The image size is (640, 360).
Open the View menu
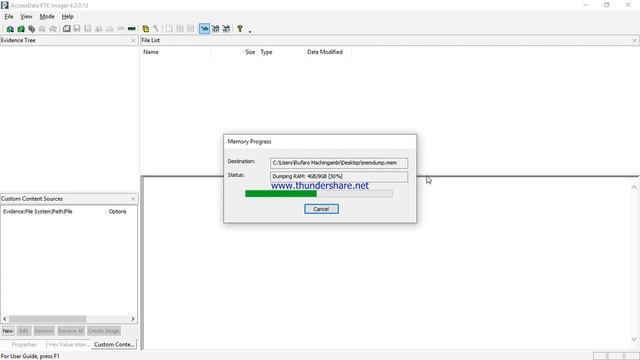[26, 17]
